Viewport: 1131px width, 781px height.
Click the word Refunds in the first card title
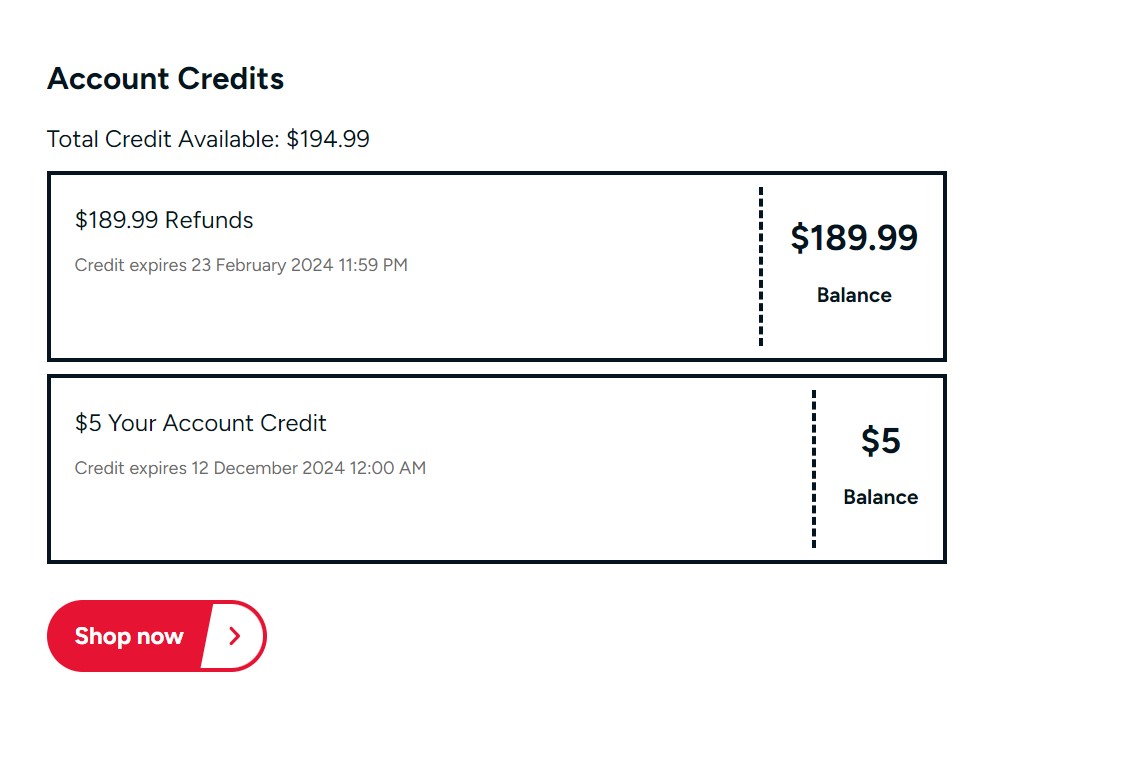pyautogui.click(x=209, y=220)
